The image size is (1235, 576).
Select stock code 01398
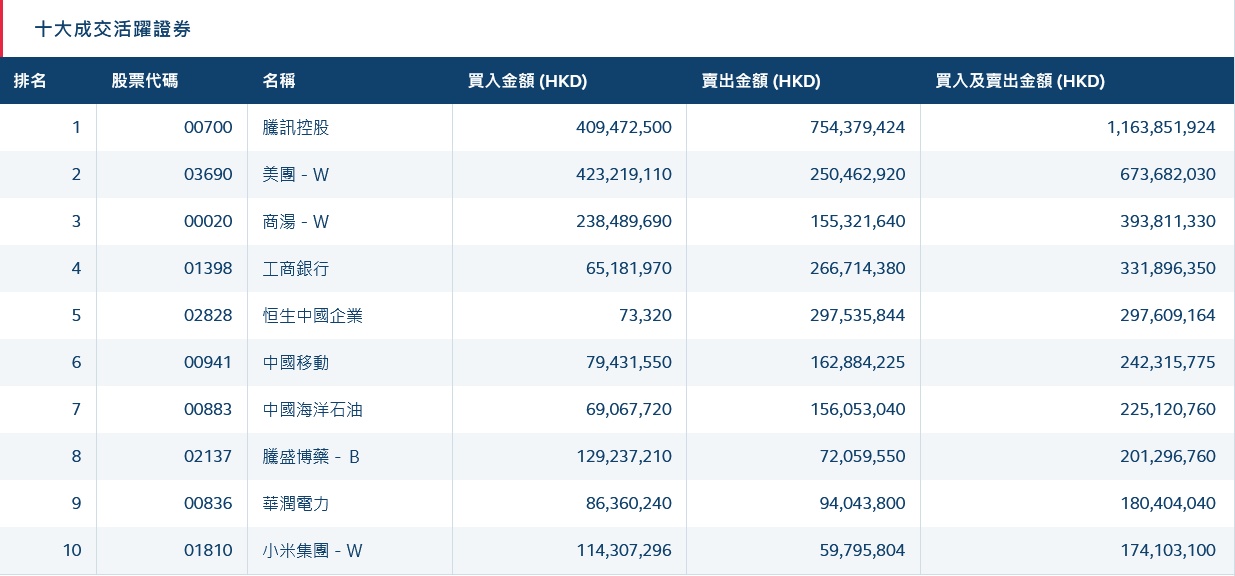(208, 268)
